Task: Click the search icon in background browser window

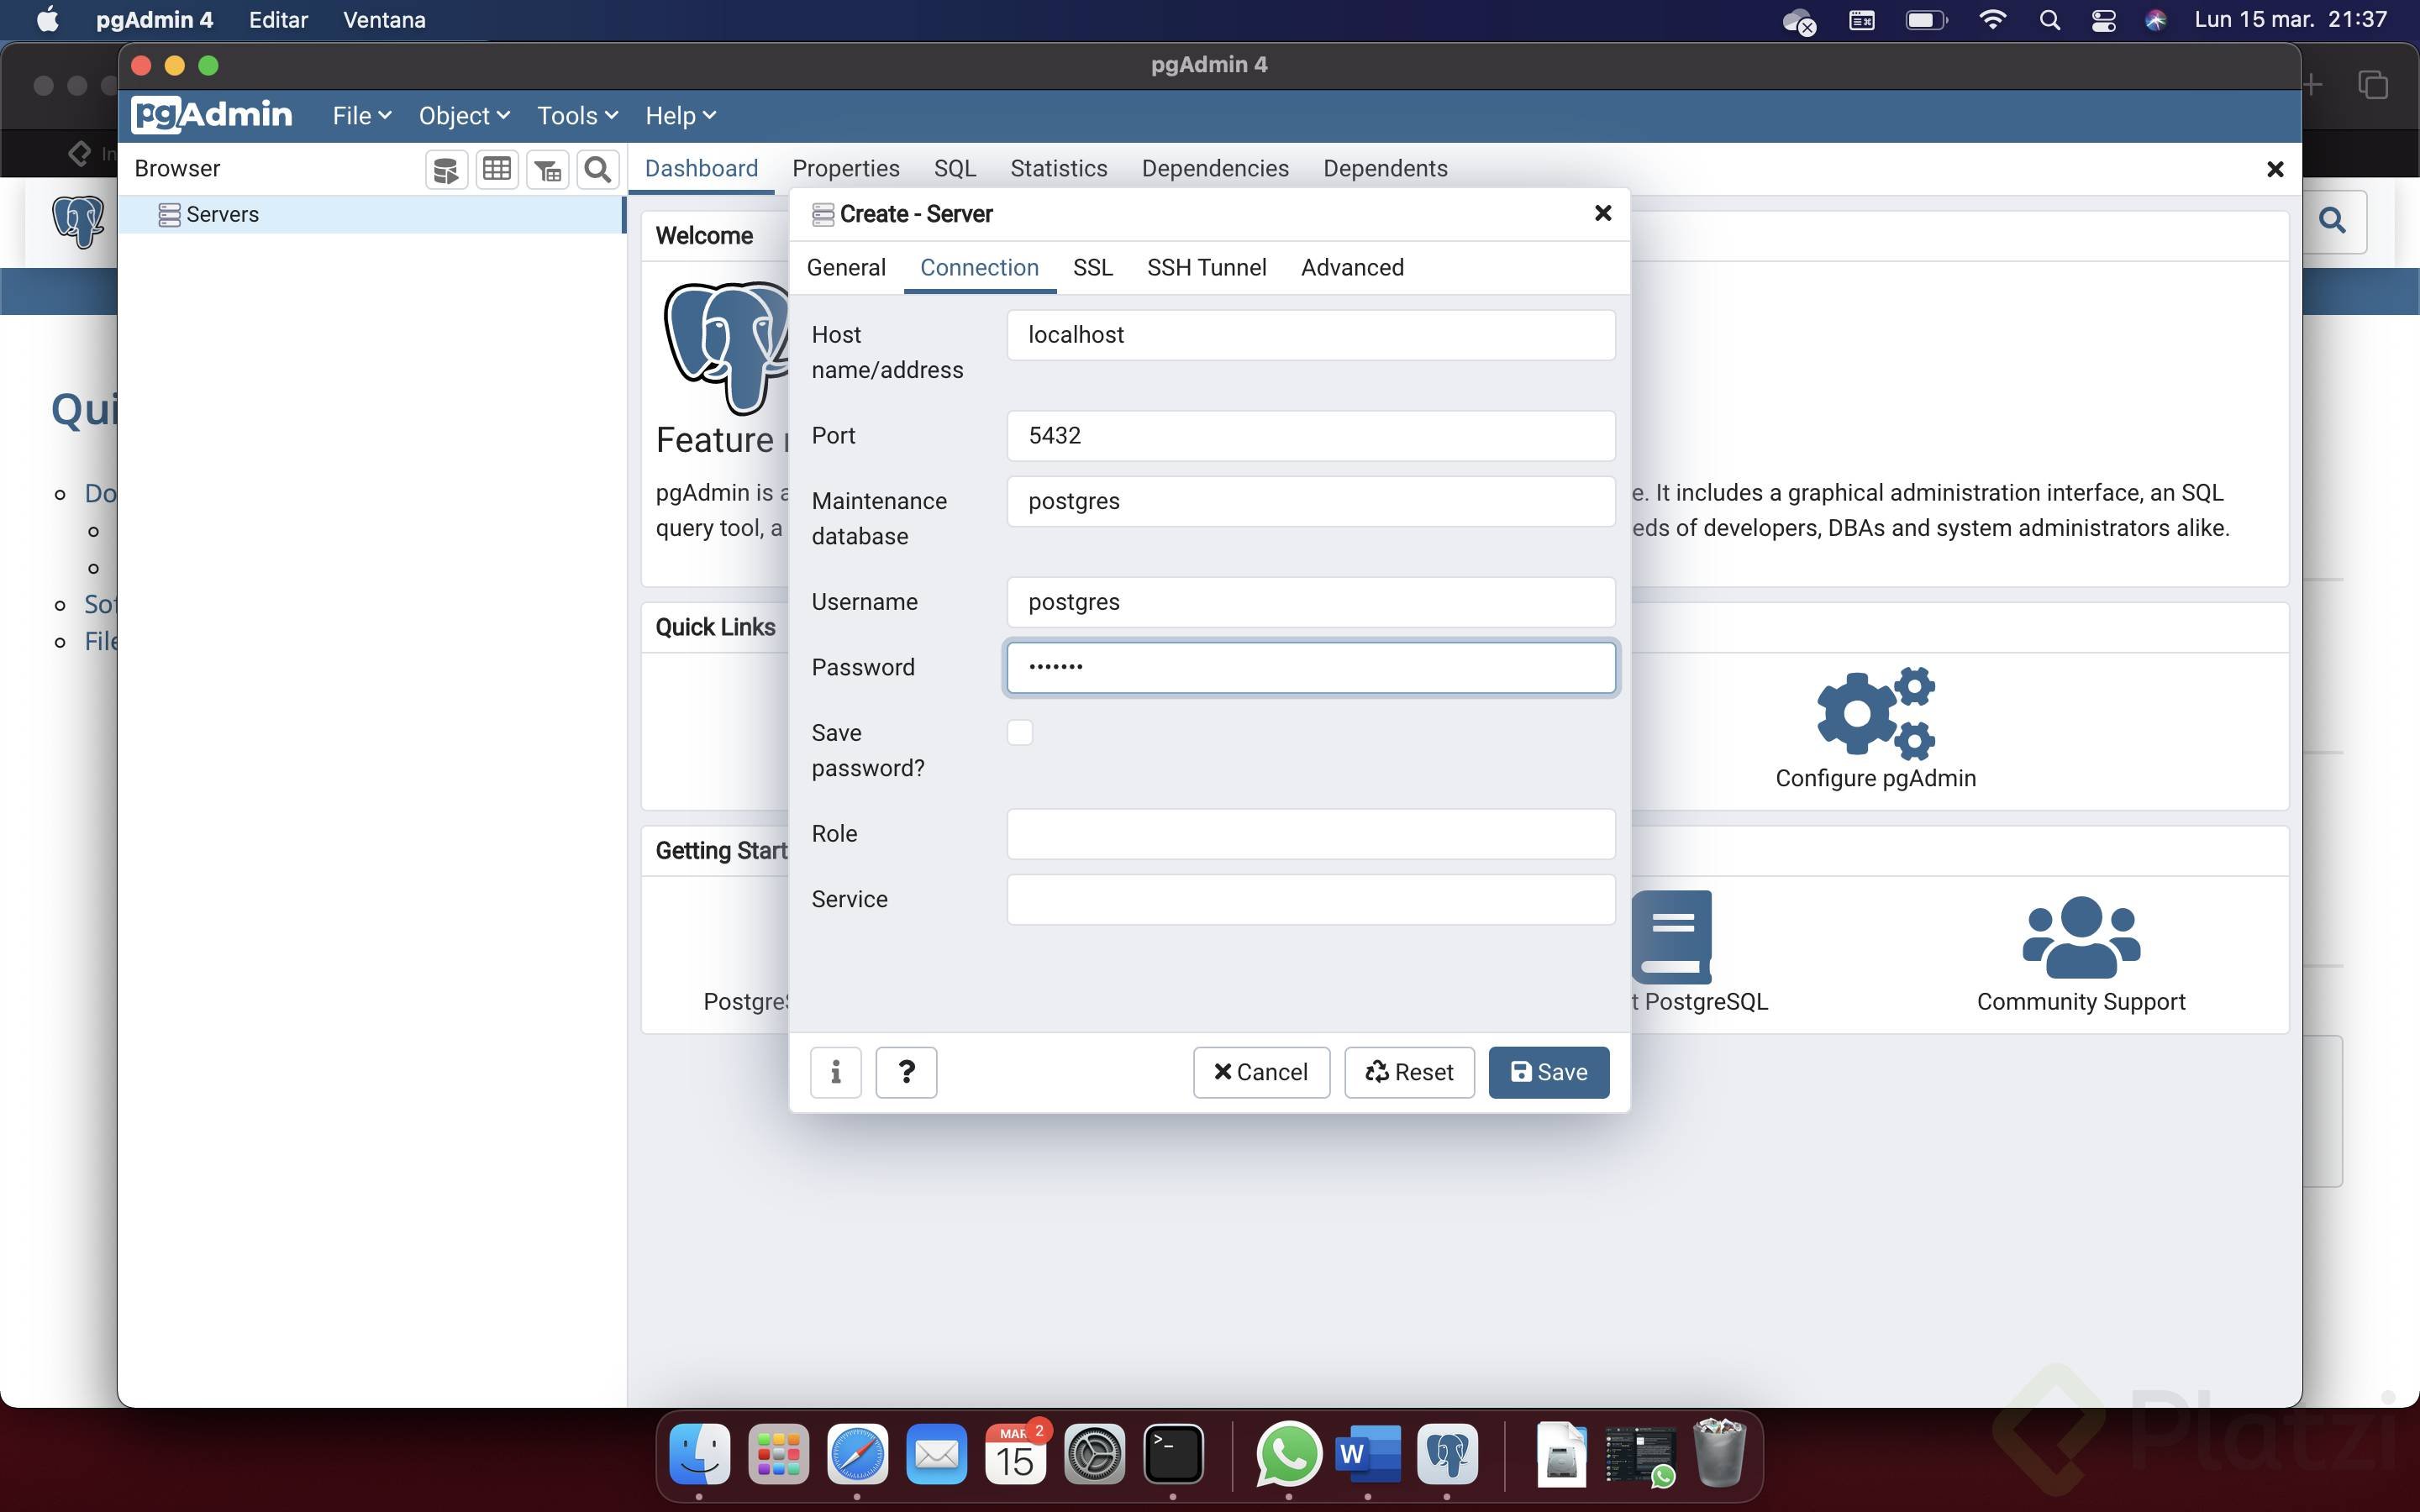Action: pos(2332,220)
